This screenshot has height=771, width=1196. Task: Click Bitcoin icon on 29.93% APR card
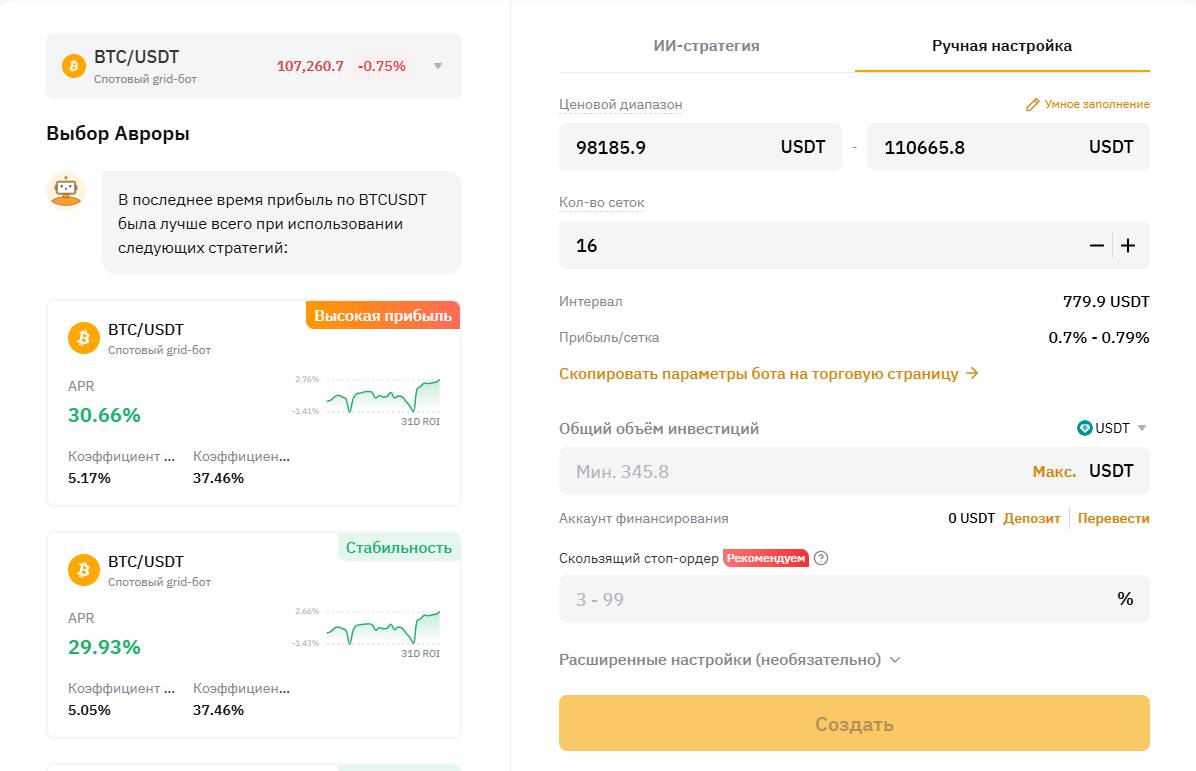84,570
